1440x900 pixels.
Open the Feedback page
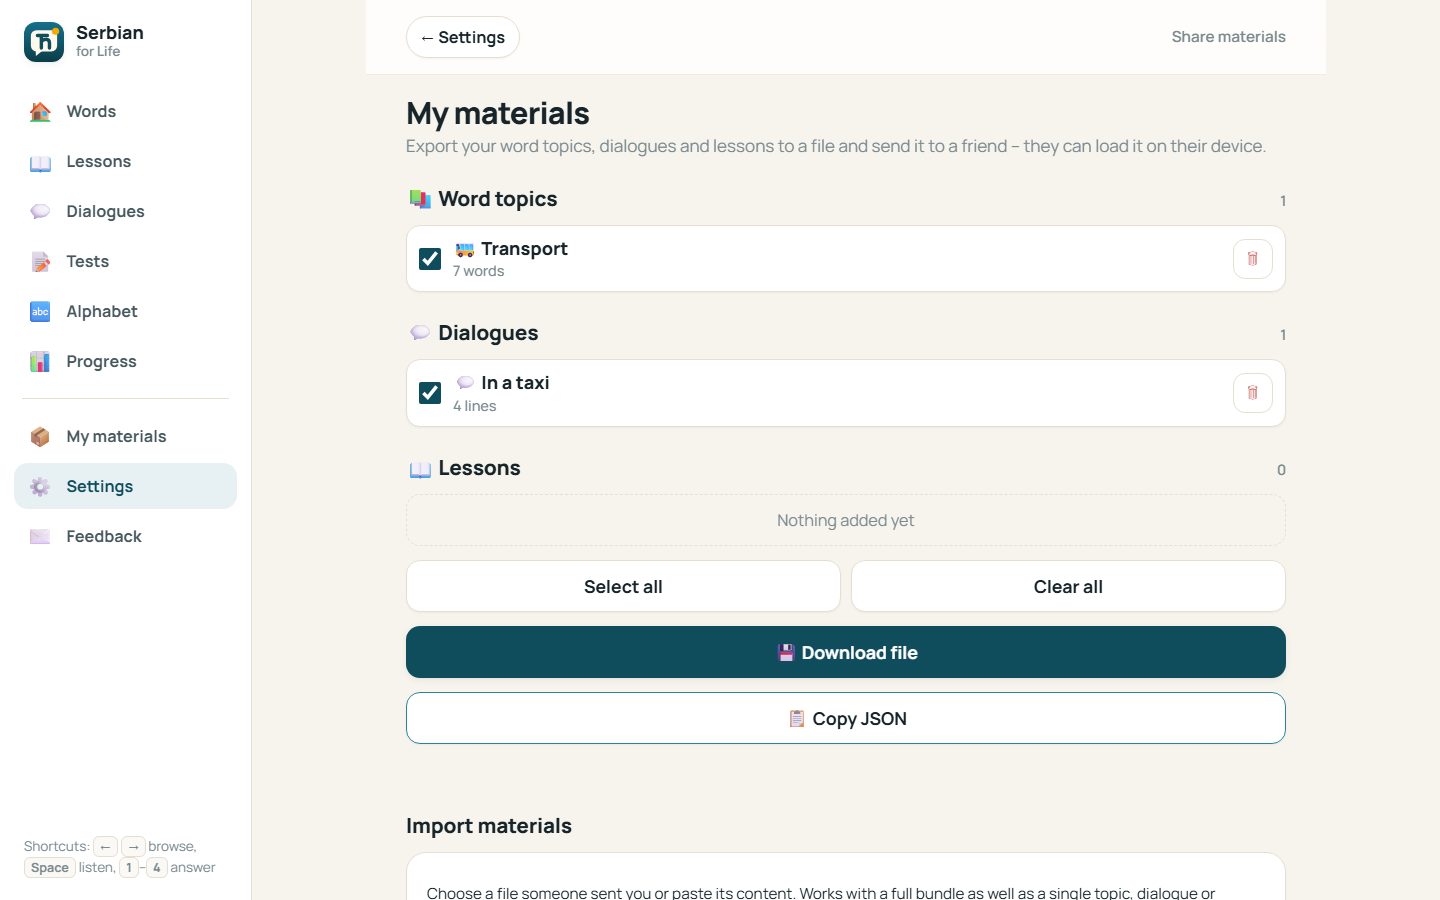(125, 536)
